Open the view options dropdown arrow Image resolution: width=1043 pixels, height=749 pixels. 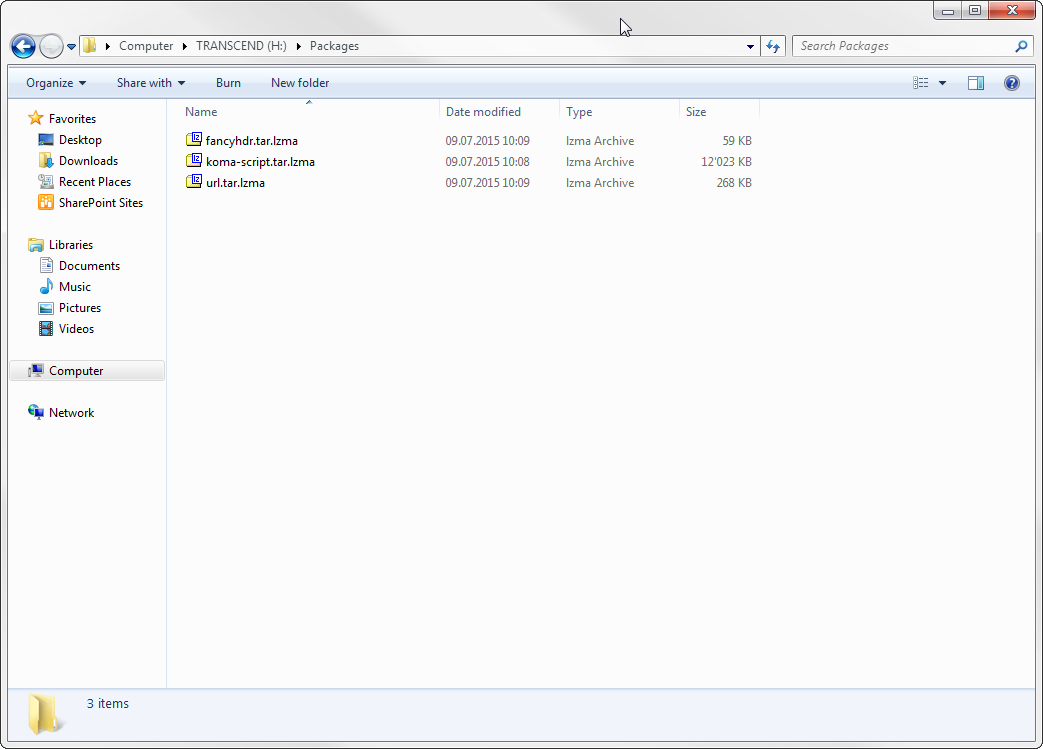(942, 83)
